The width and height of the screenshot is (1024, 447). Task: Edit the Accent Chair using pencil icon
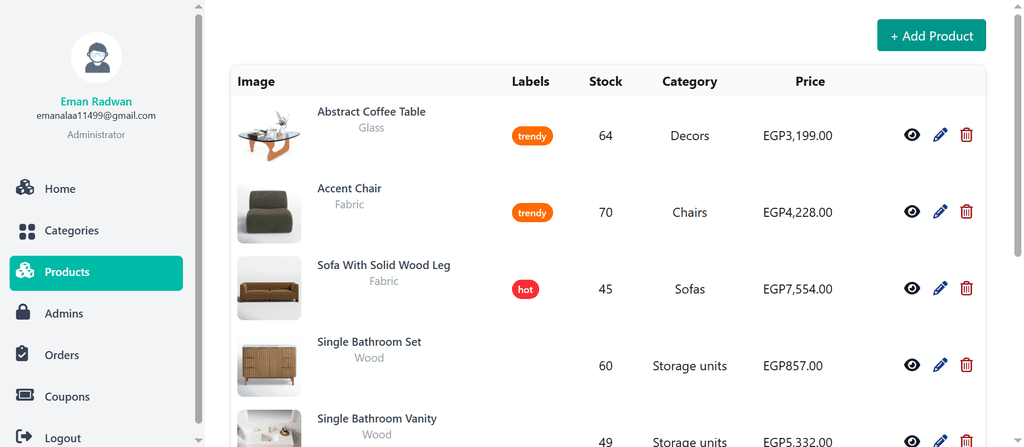(940, 212)
